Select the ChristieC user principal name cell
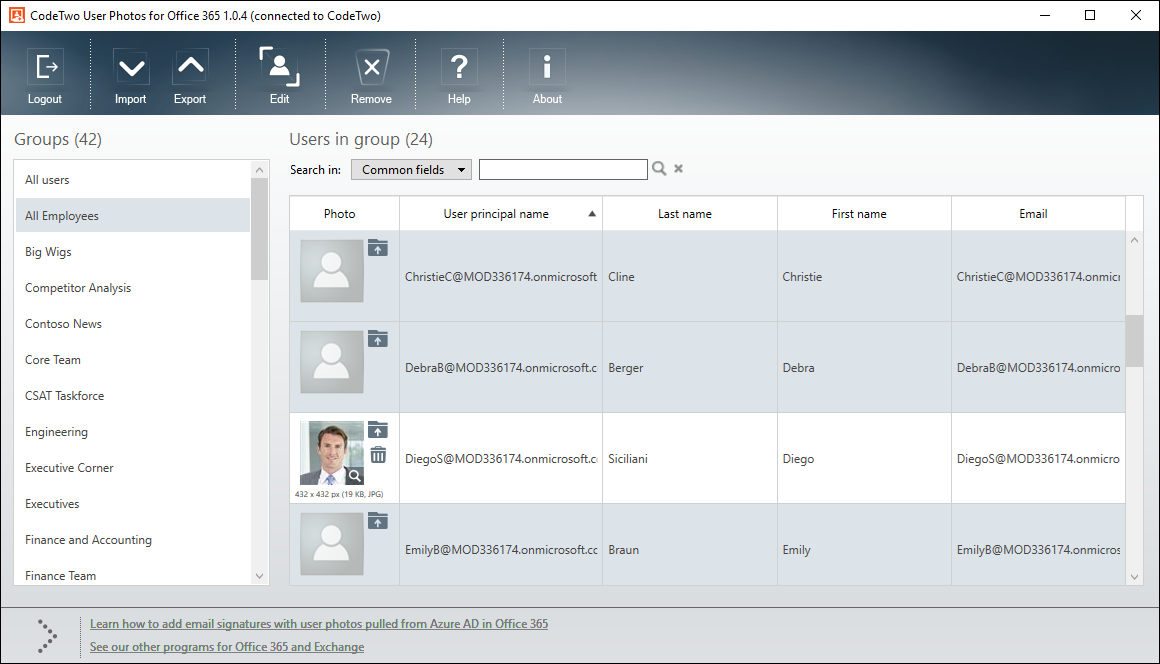 (501, 277)
